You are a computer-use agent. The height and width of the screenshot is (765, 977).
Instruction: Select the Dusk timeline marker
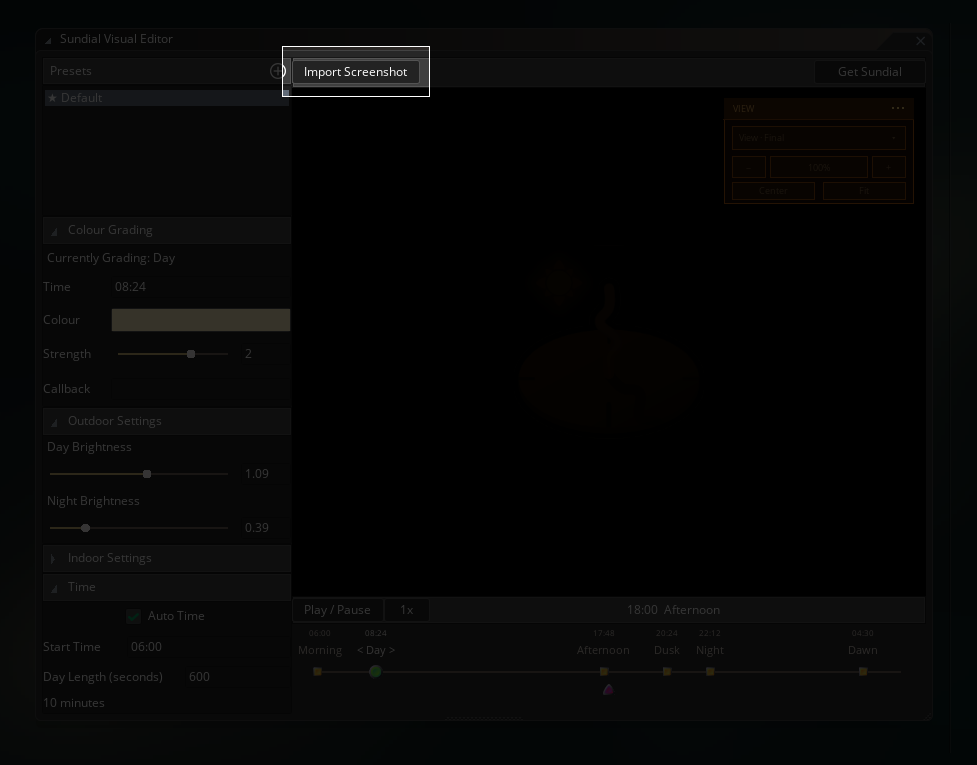pos(667,672)
